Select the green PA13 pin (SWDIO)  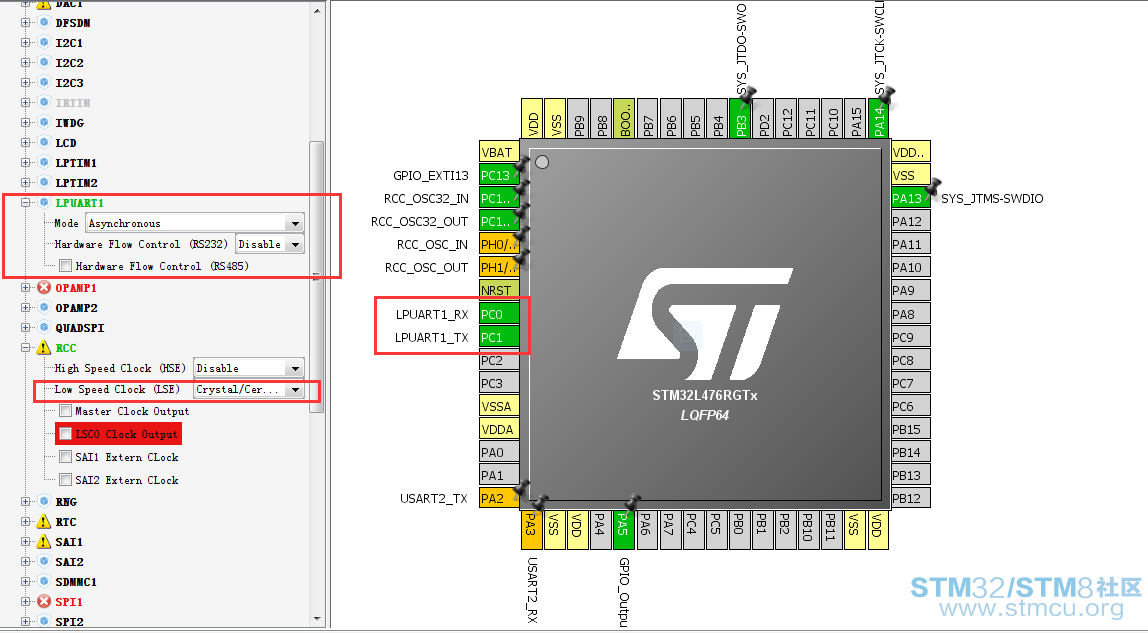[911, 198]
